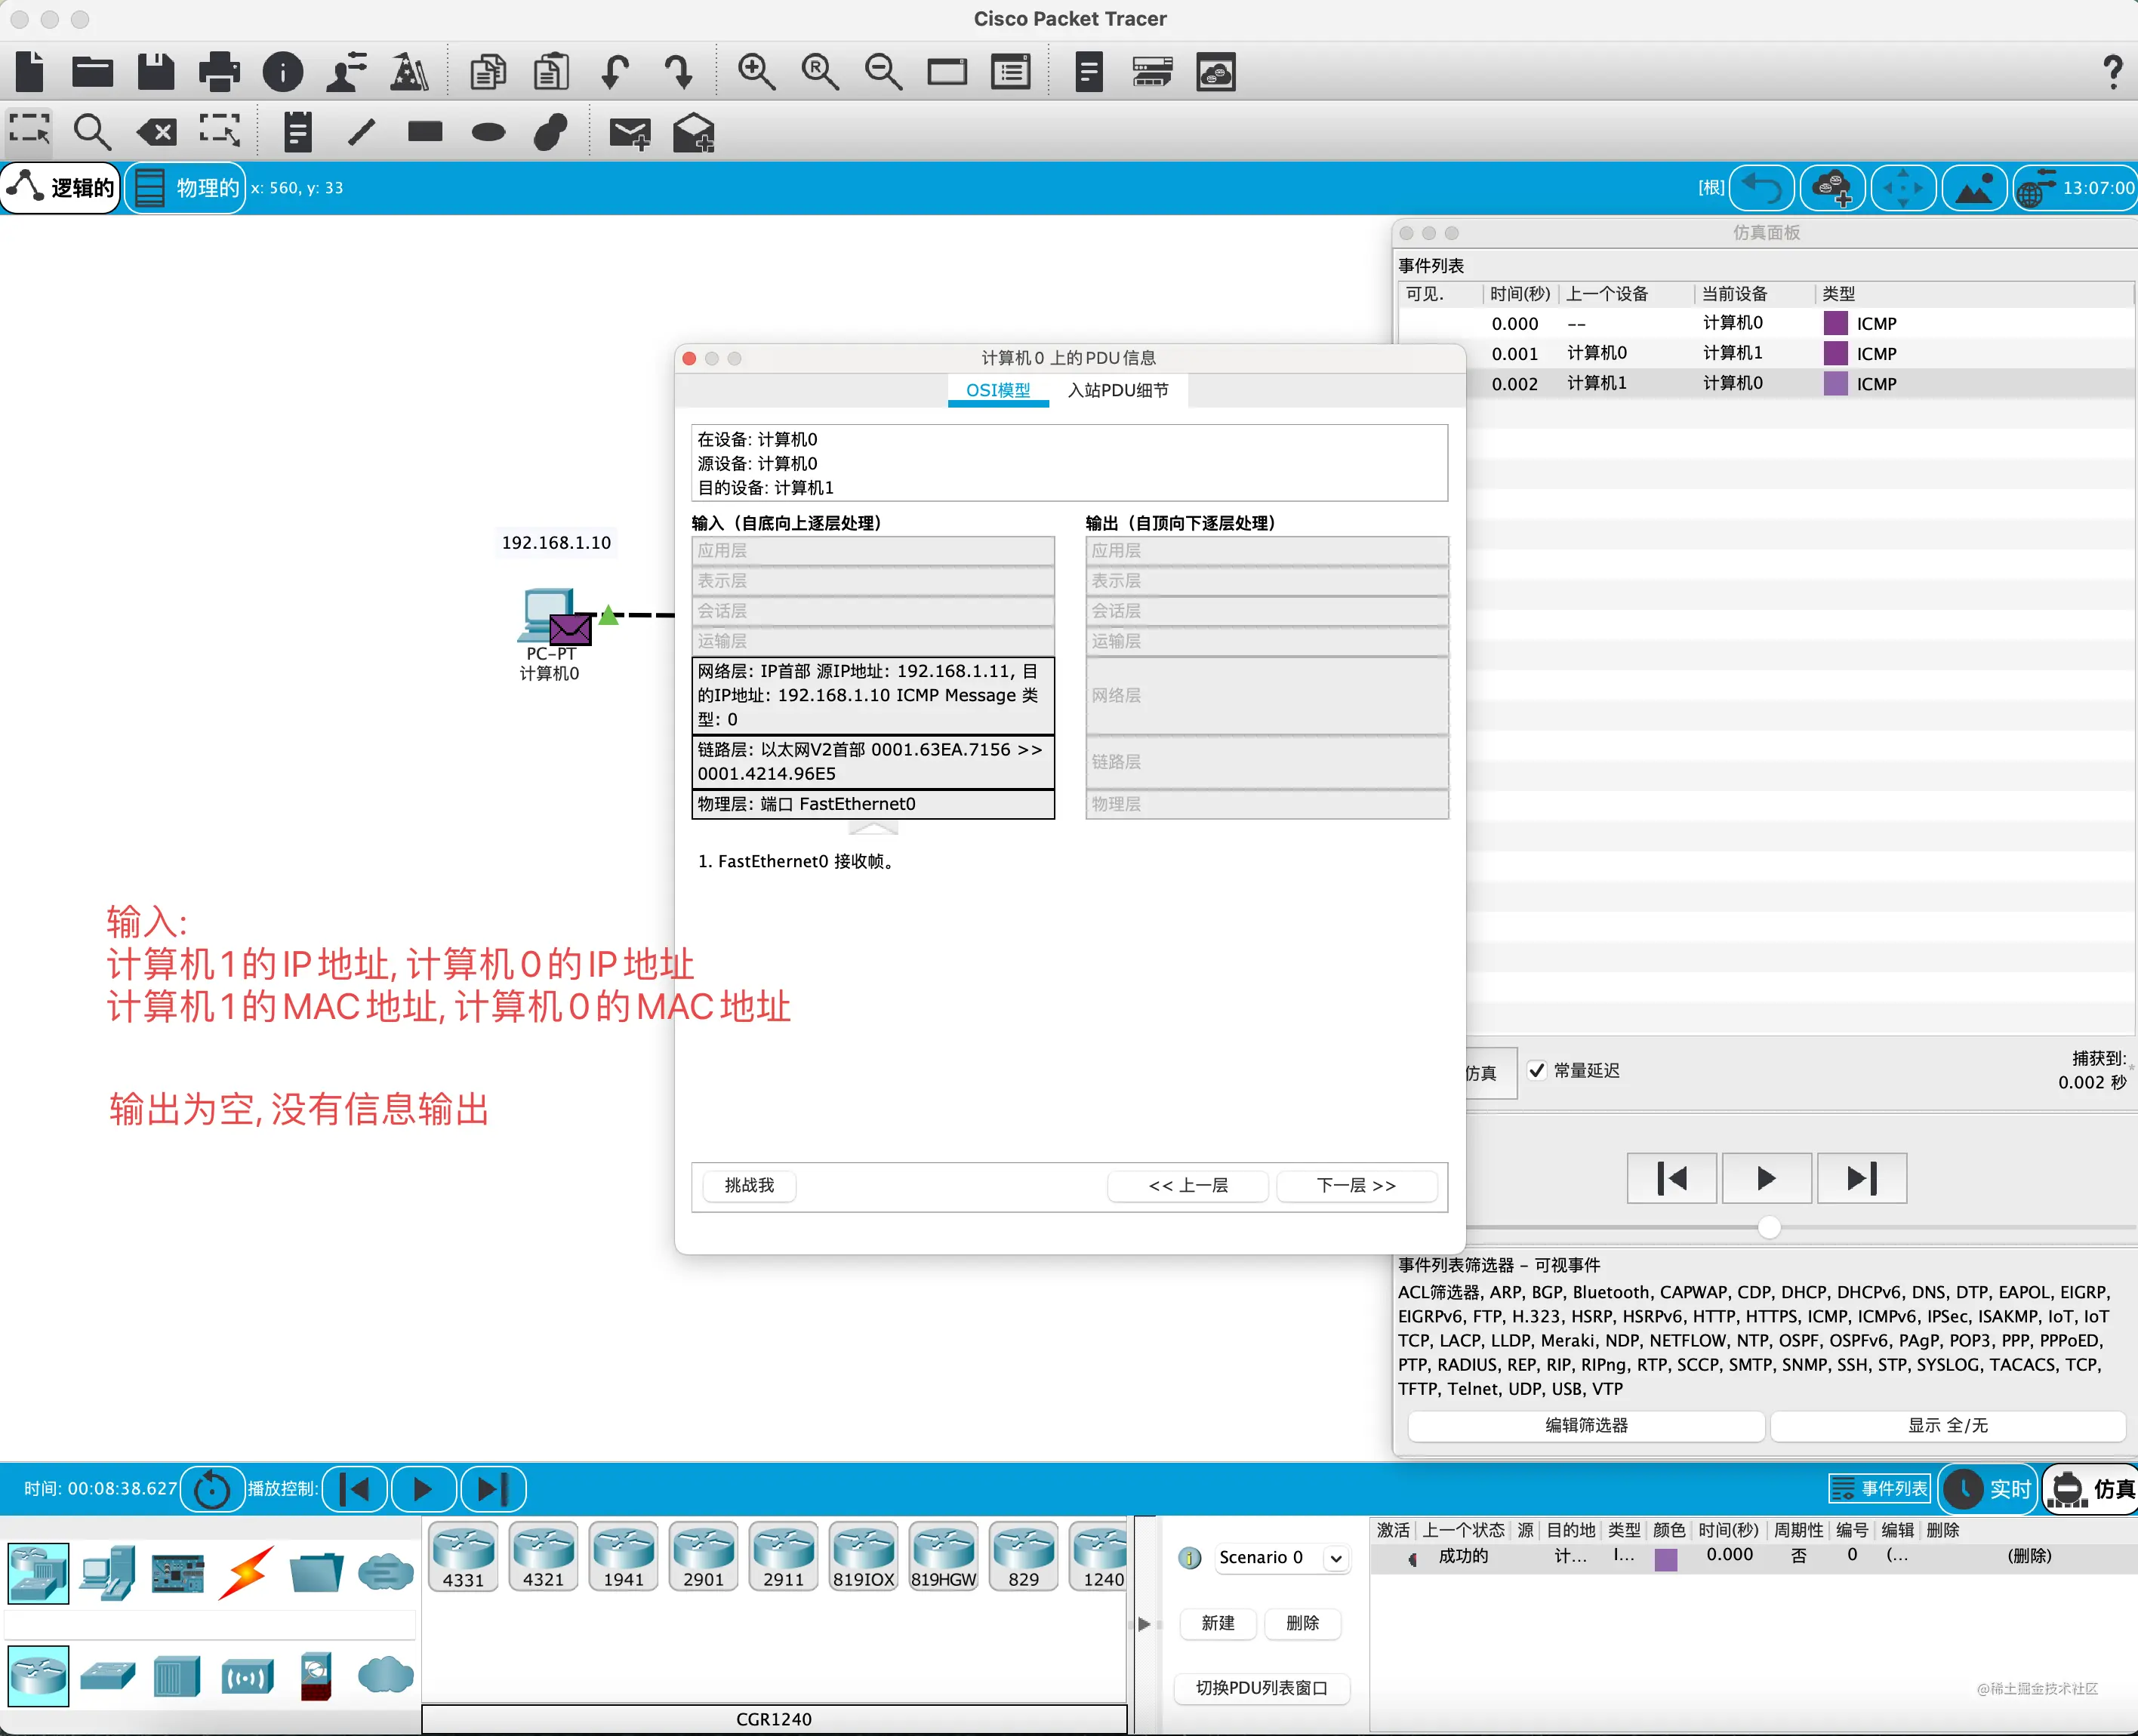Screen dimensions: 2138x1736
Task: Click the 删除 scenario button
Action: tap(1302, 1623)
